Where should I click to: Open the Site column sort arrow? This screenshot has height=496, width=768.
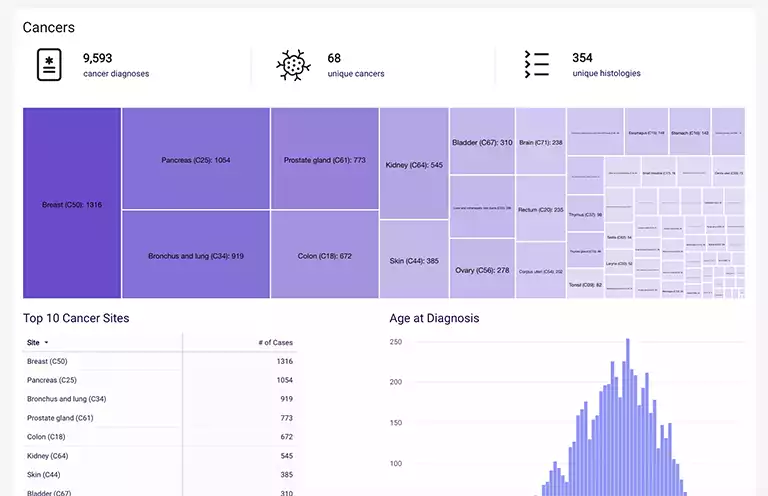click(x=46, y=342)
